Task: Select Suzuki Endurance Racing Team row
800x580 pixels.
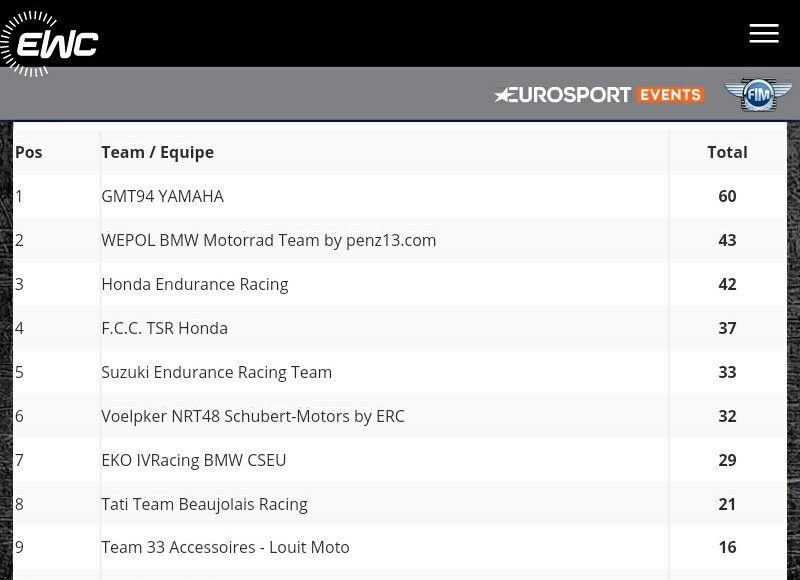Action: click(x=216, y=373)
